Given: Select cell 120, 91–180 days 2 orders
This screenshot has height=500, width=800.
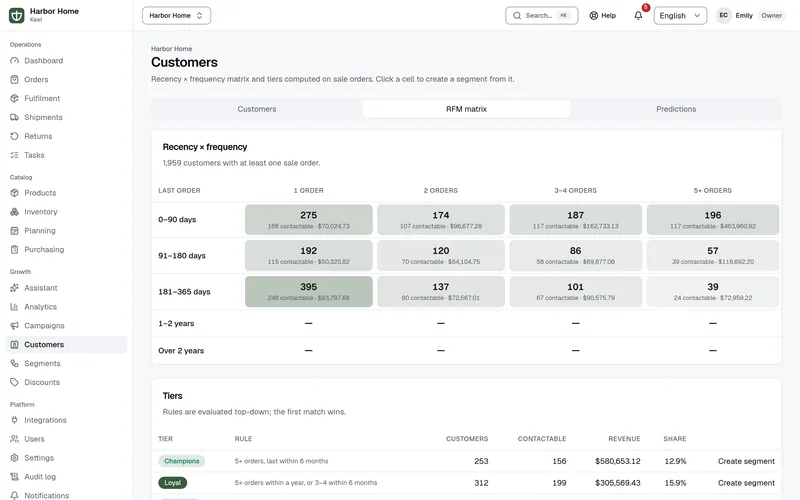Looking at the screenshot, I should click(441, 256).
